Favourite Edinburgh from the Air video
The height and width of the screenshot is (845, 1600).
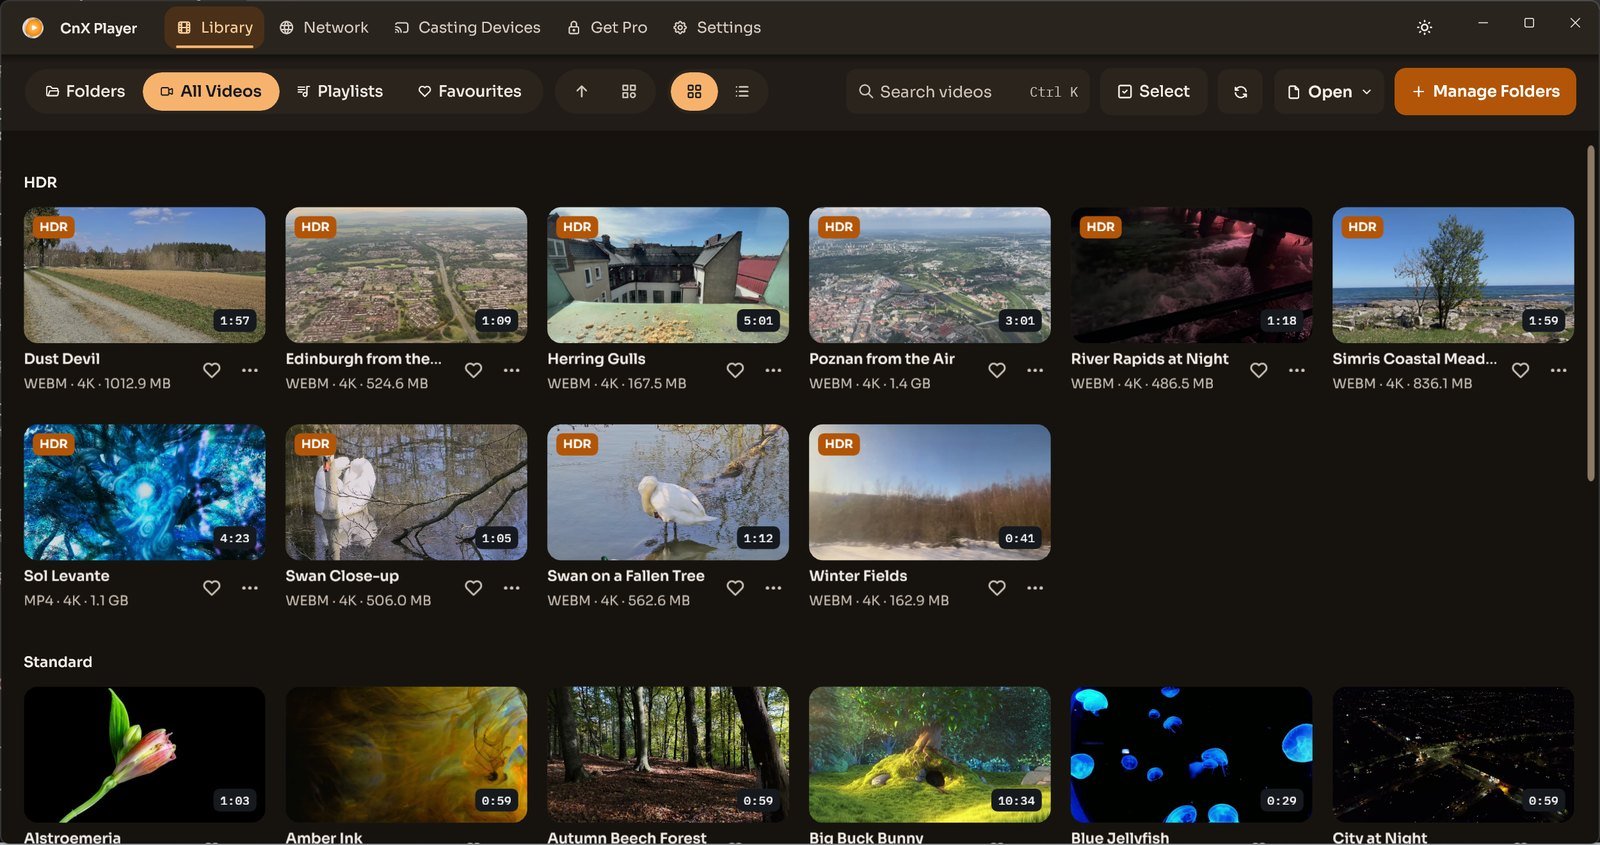tap(474, 370)
